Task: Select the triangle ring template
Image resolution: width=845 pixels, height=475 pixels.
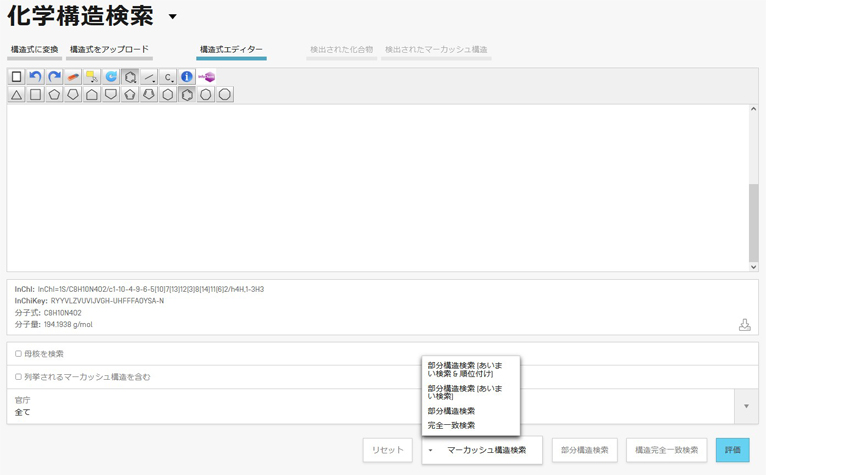Action: pyautogui.click(x=16, y=95)
